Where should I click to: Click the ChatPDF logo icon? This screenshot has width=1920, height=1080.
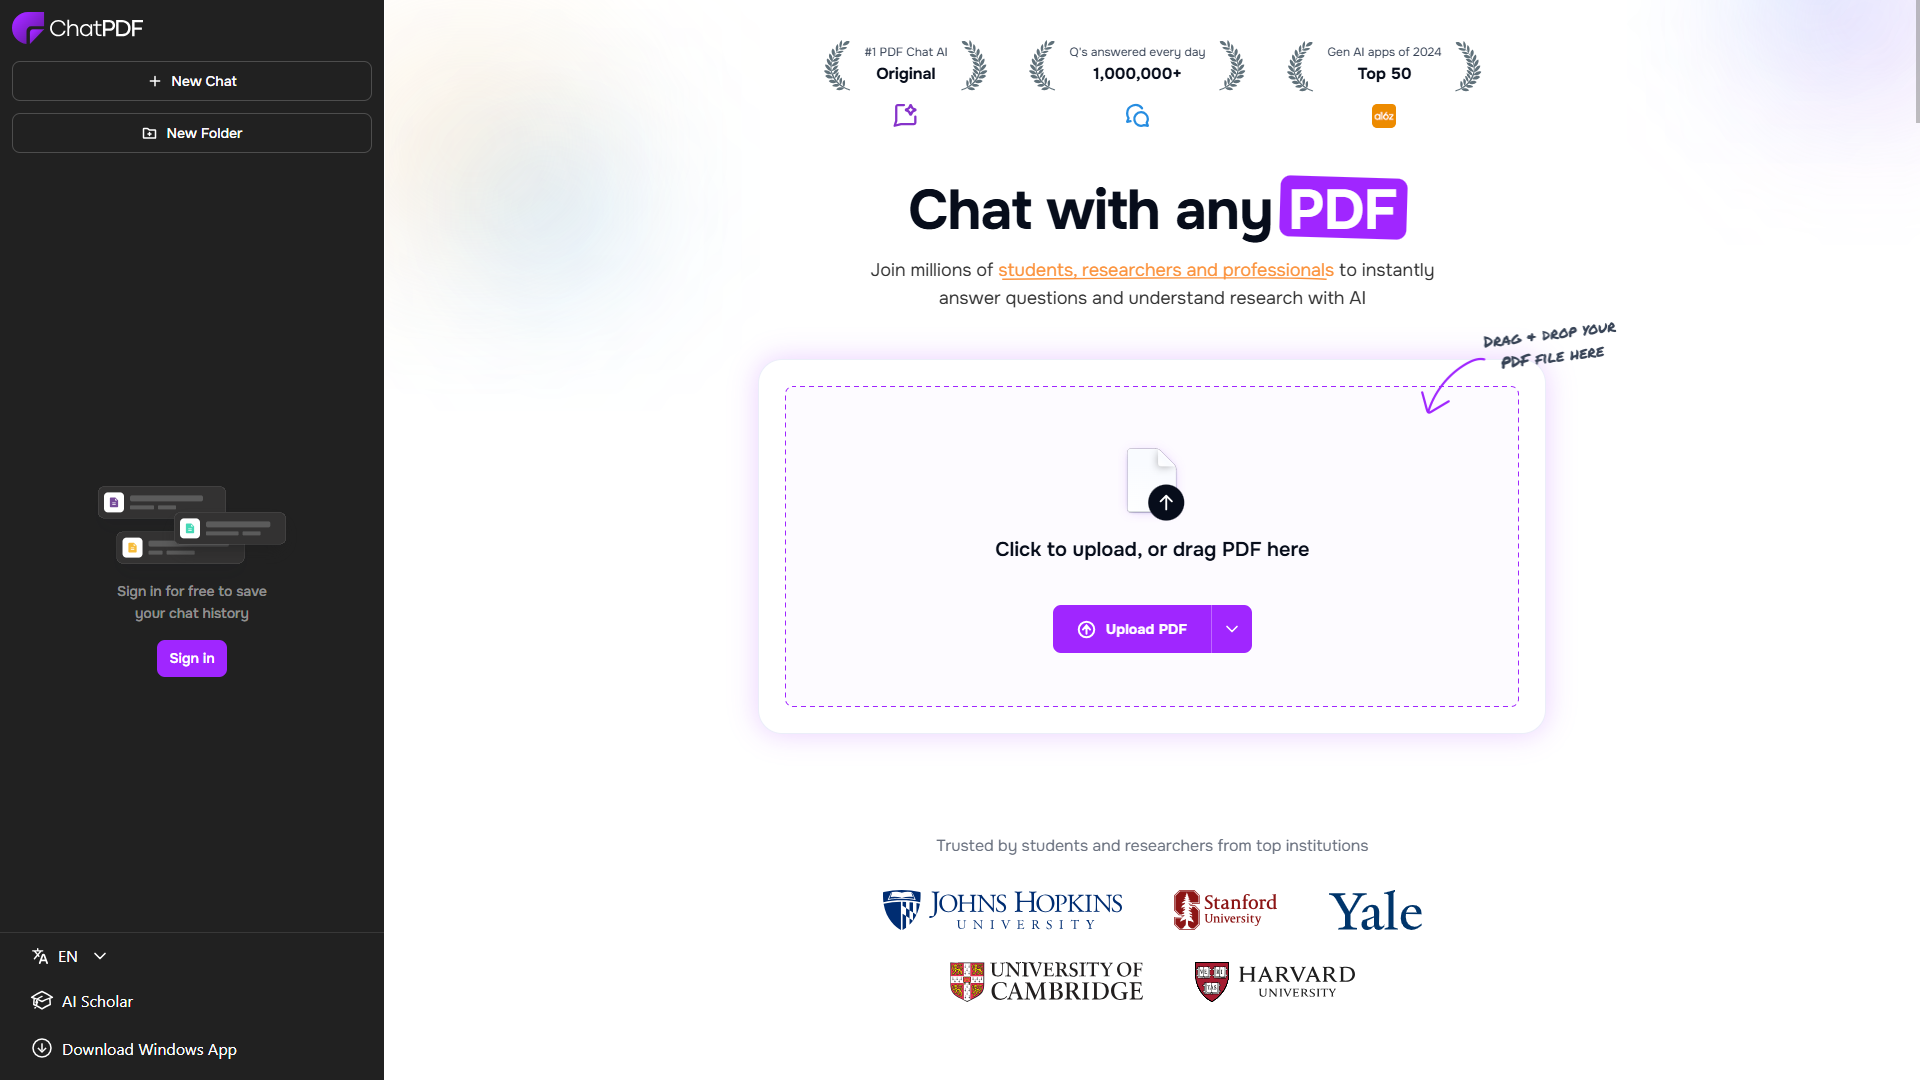click(26, 26)
